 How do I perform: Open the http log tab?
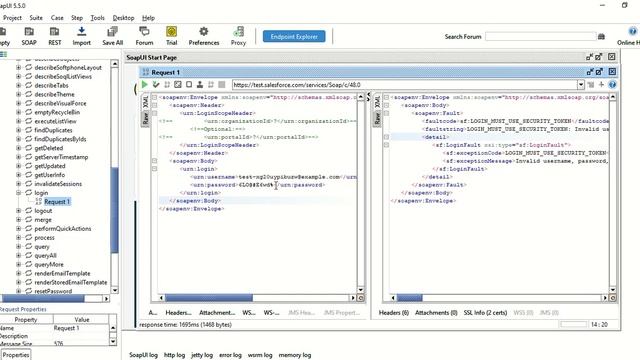(174, 355)
